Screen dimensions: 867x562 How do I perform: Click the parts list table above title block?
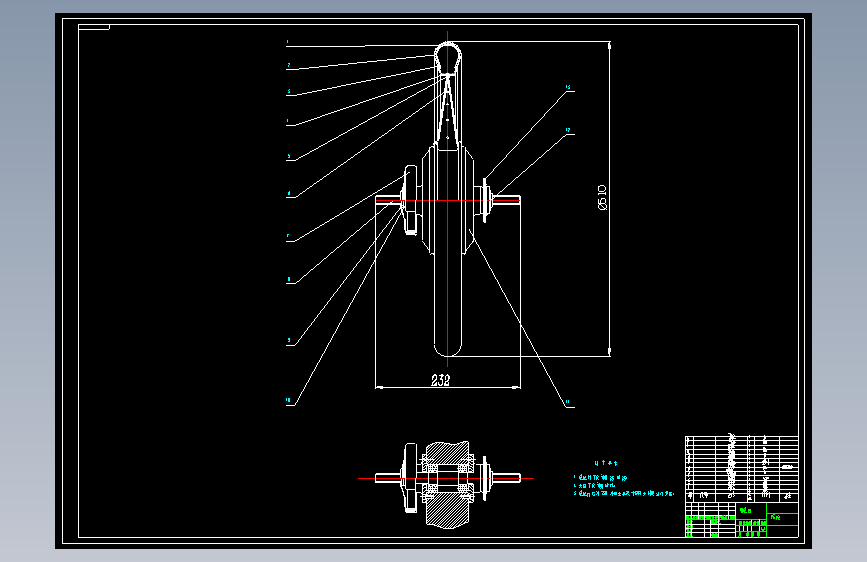(x=741, y=468)
